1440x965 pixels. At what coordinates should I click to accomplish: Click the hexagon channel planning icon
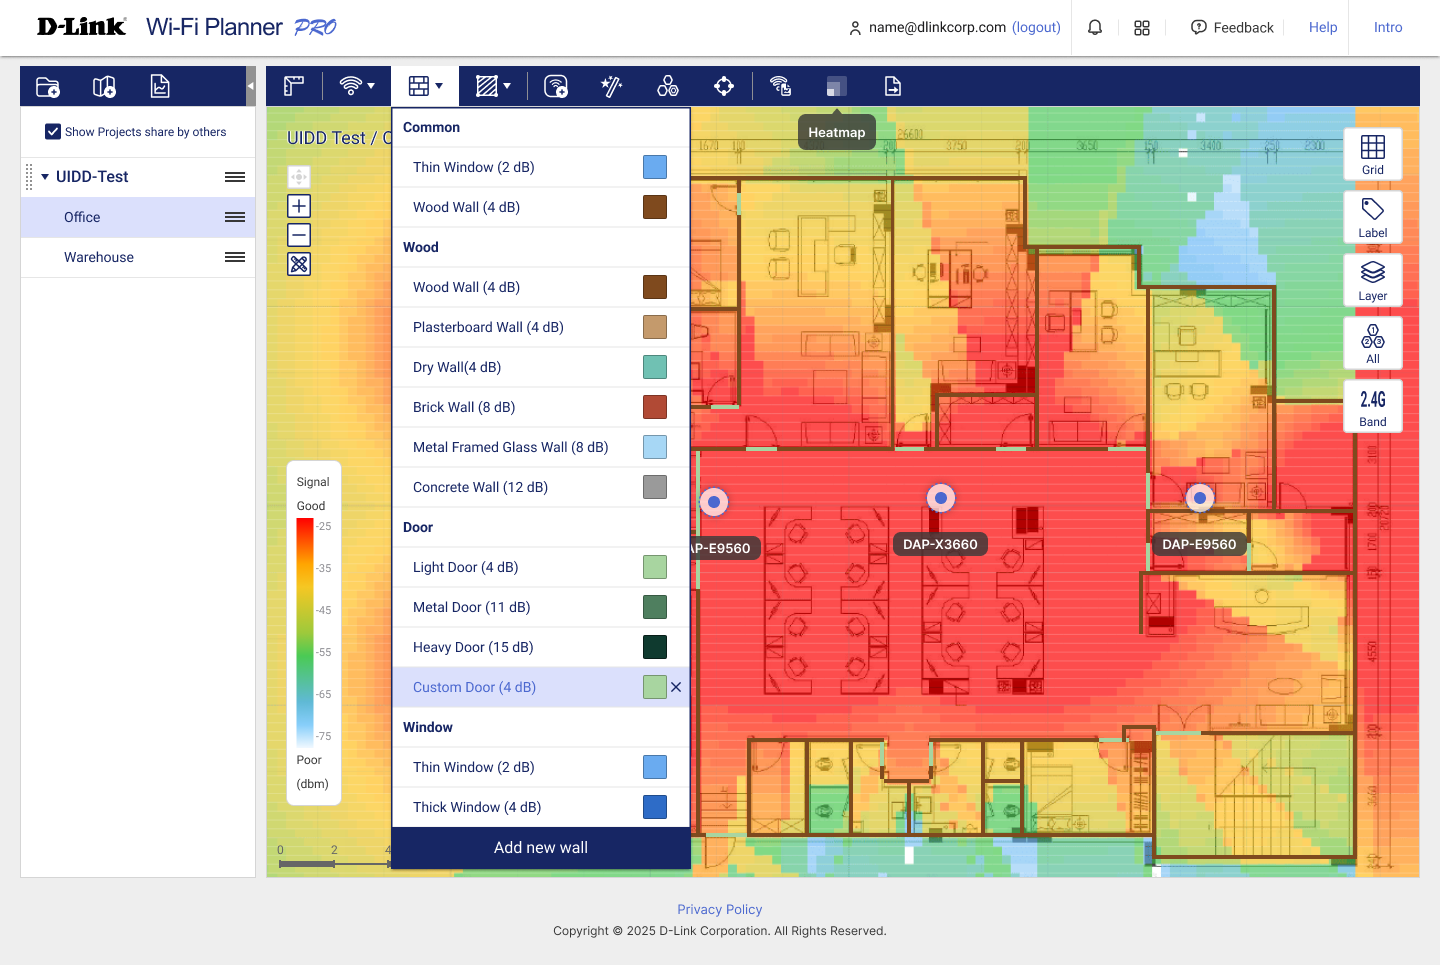tap(668, 87)
